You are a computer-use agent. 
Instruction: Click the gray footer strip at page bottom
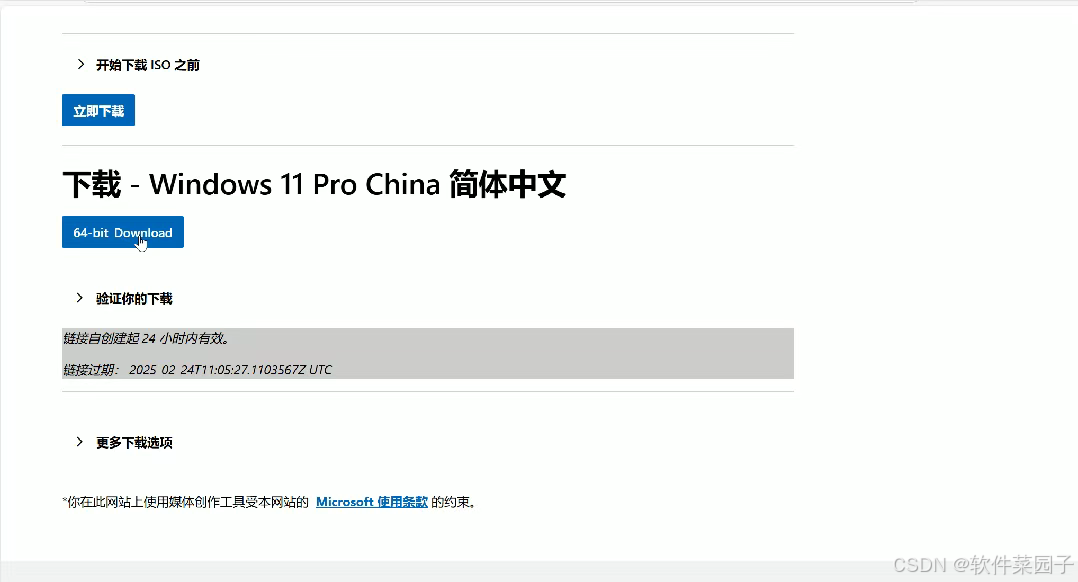coord(539,572)
